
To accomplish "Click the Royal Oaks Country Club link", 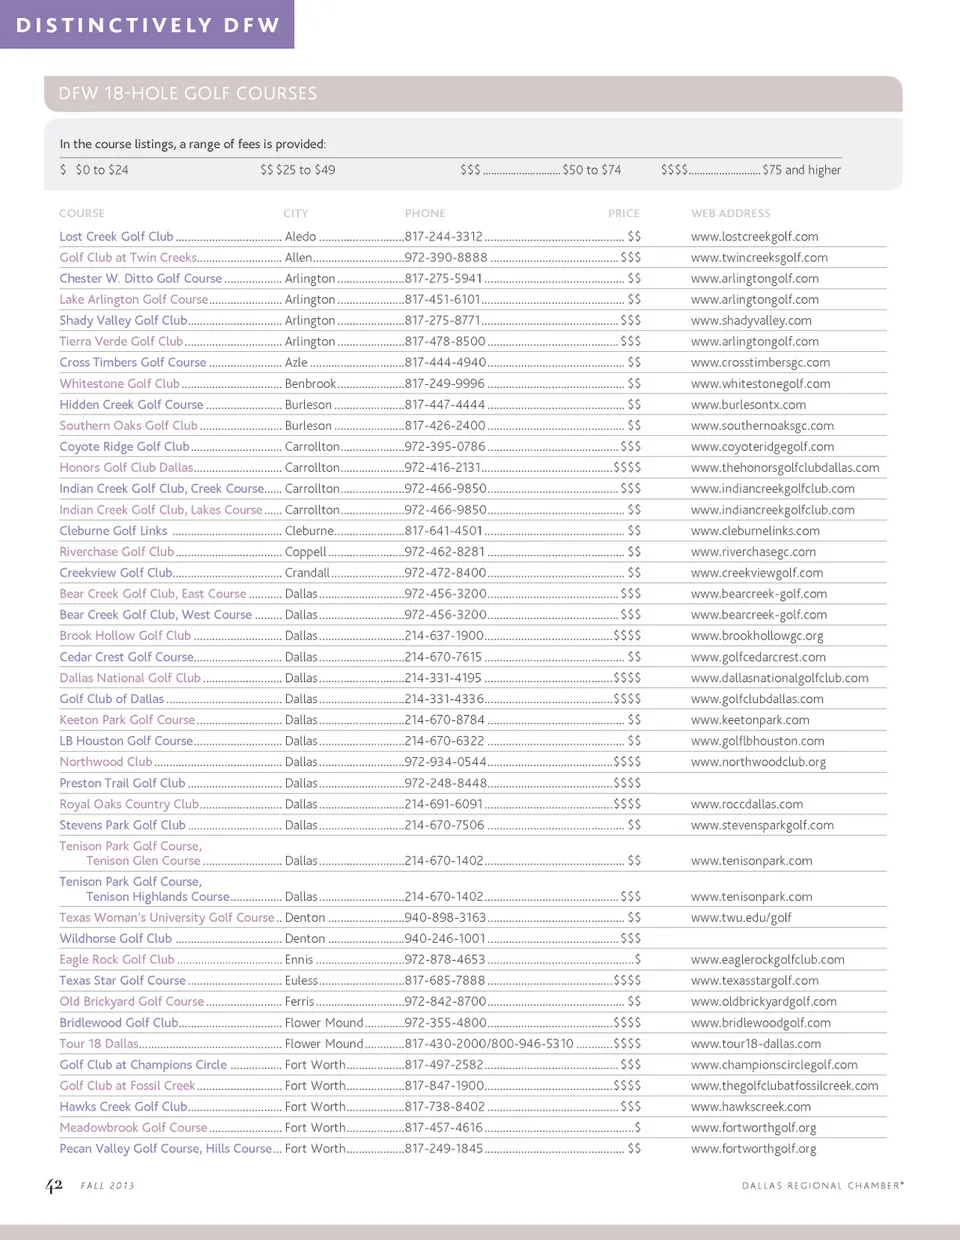I will point(129,804).
